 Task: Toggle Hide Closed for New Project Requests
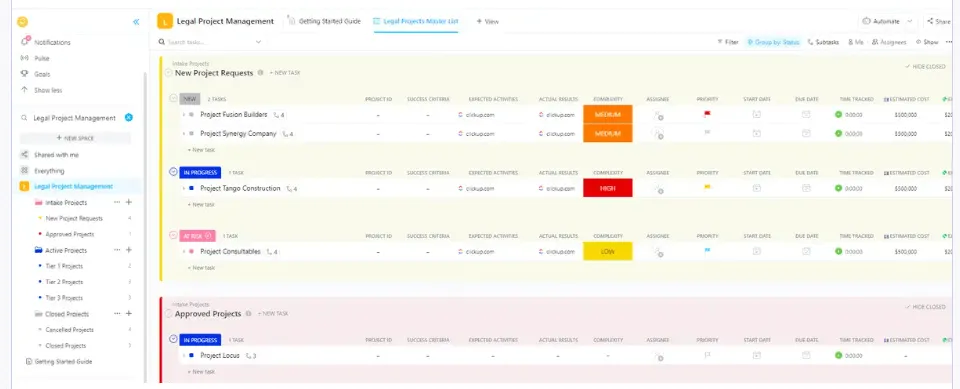pyautogui.click(x=925, y=67)
